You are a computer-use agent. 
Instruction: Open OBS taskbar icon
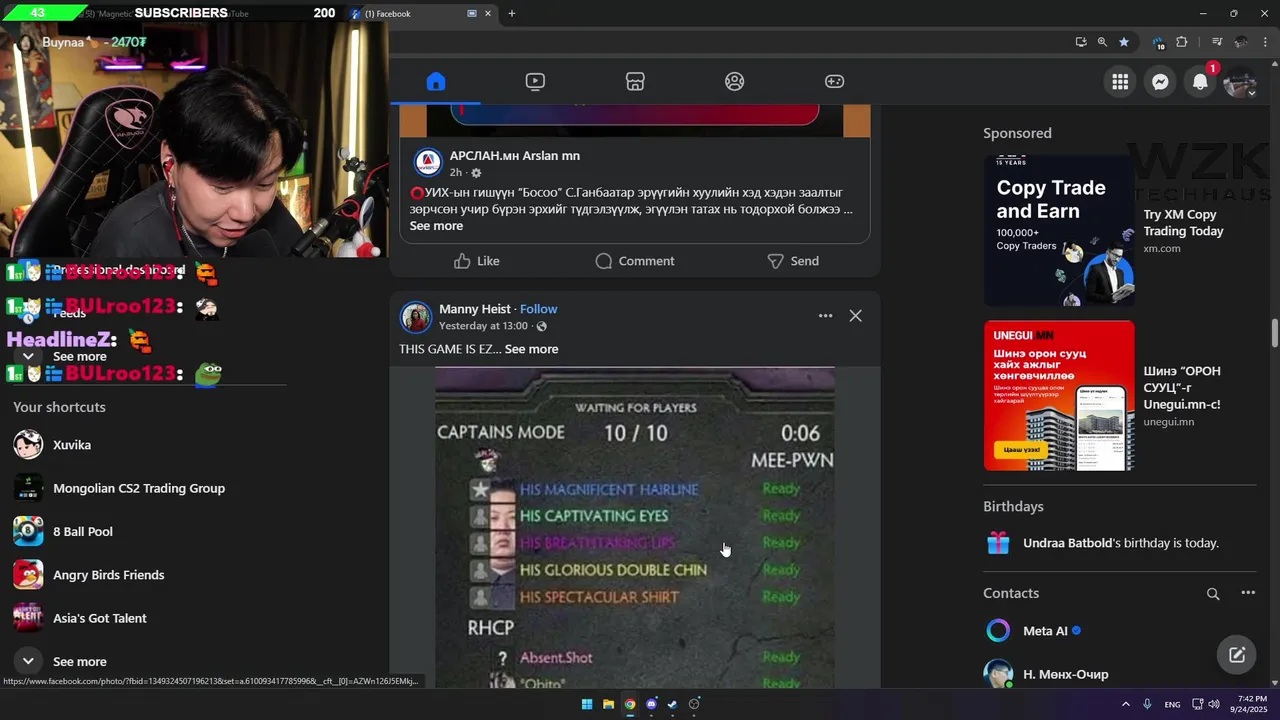click(694, 704)
